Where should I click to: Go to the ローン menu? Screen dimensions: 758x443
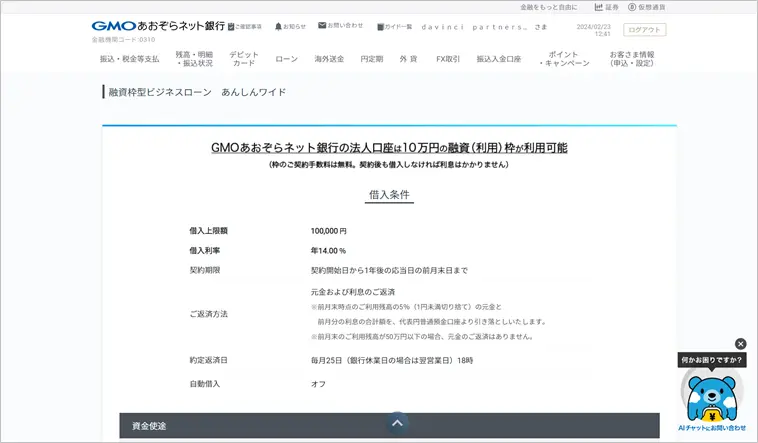coord(286,59)
